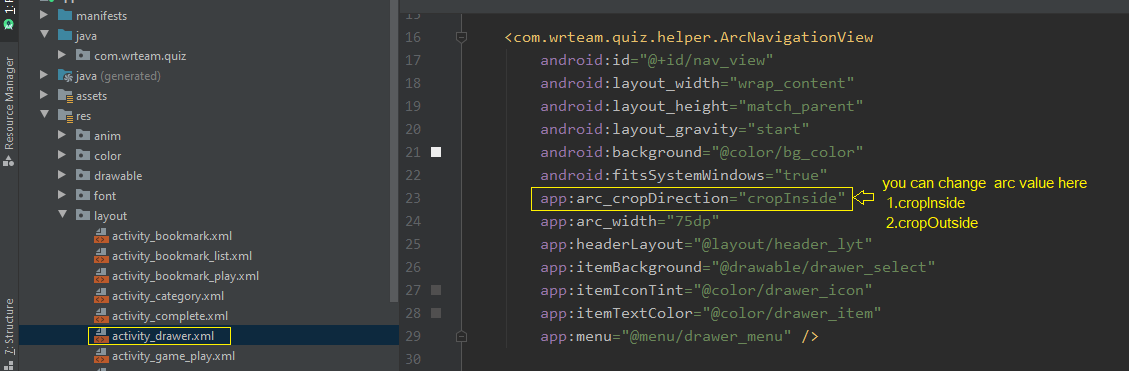This screenshot has height=371, width=1129.
Task: Click the fold end marker at line 29
Action: click(x=462, y=336)
